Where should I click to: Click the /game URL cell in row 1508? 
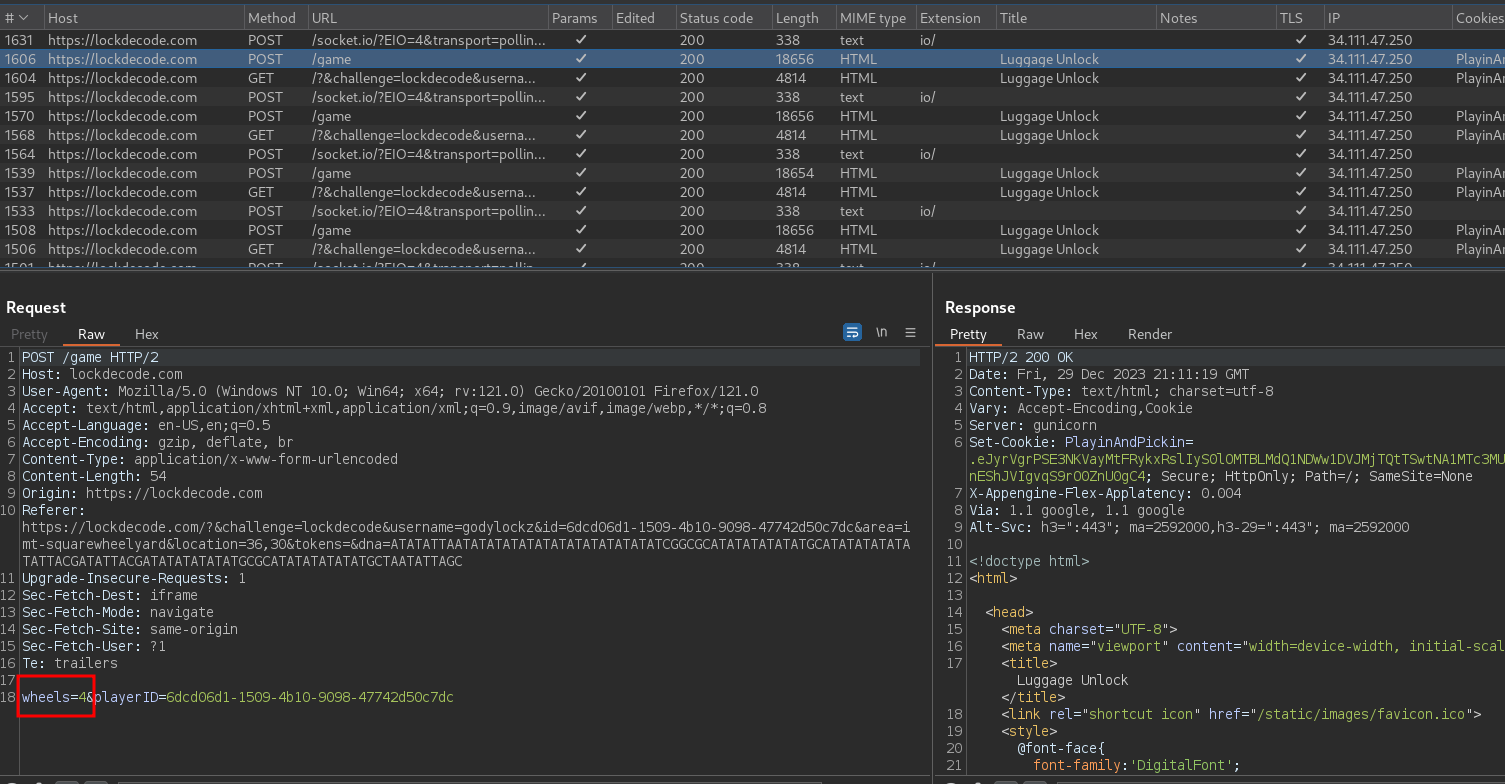[x=329, y=230]
